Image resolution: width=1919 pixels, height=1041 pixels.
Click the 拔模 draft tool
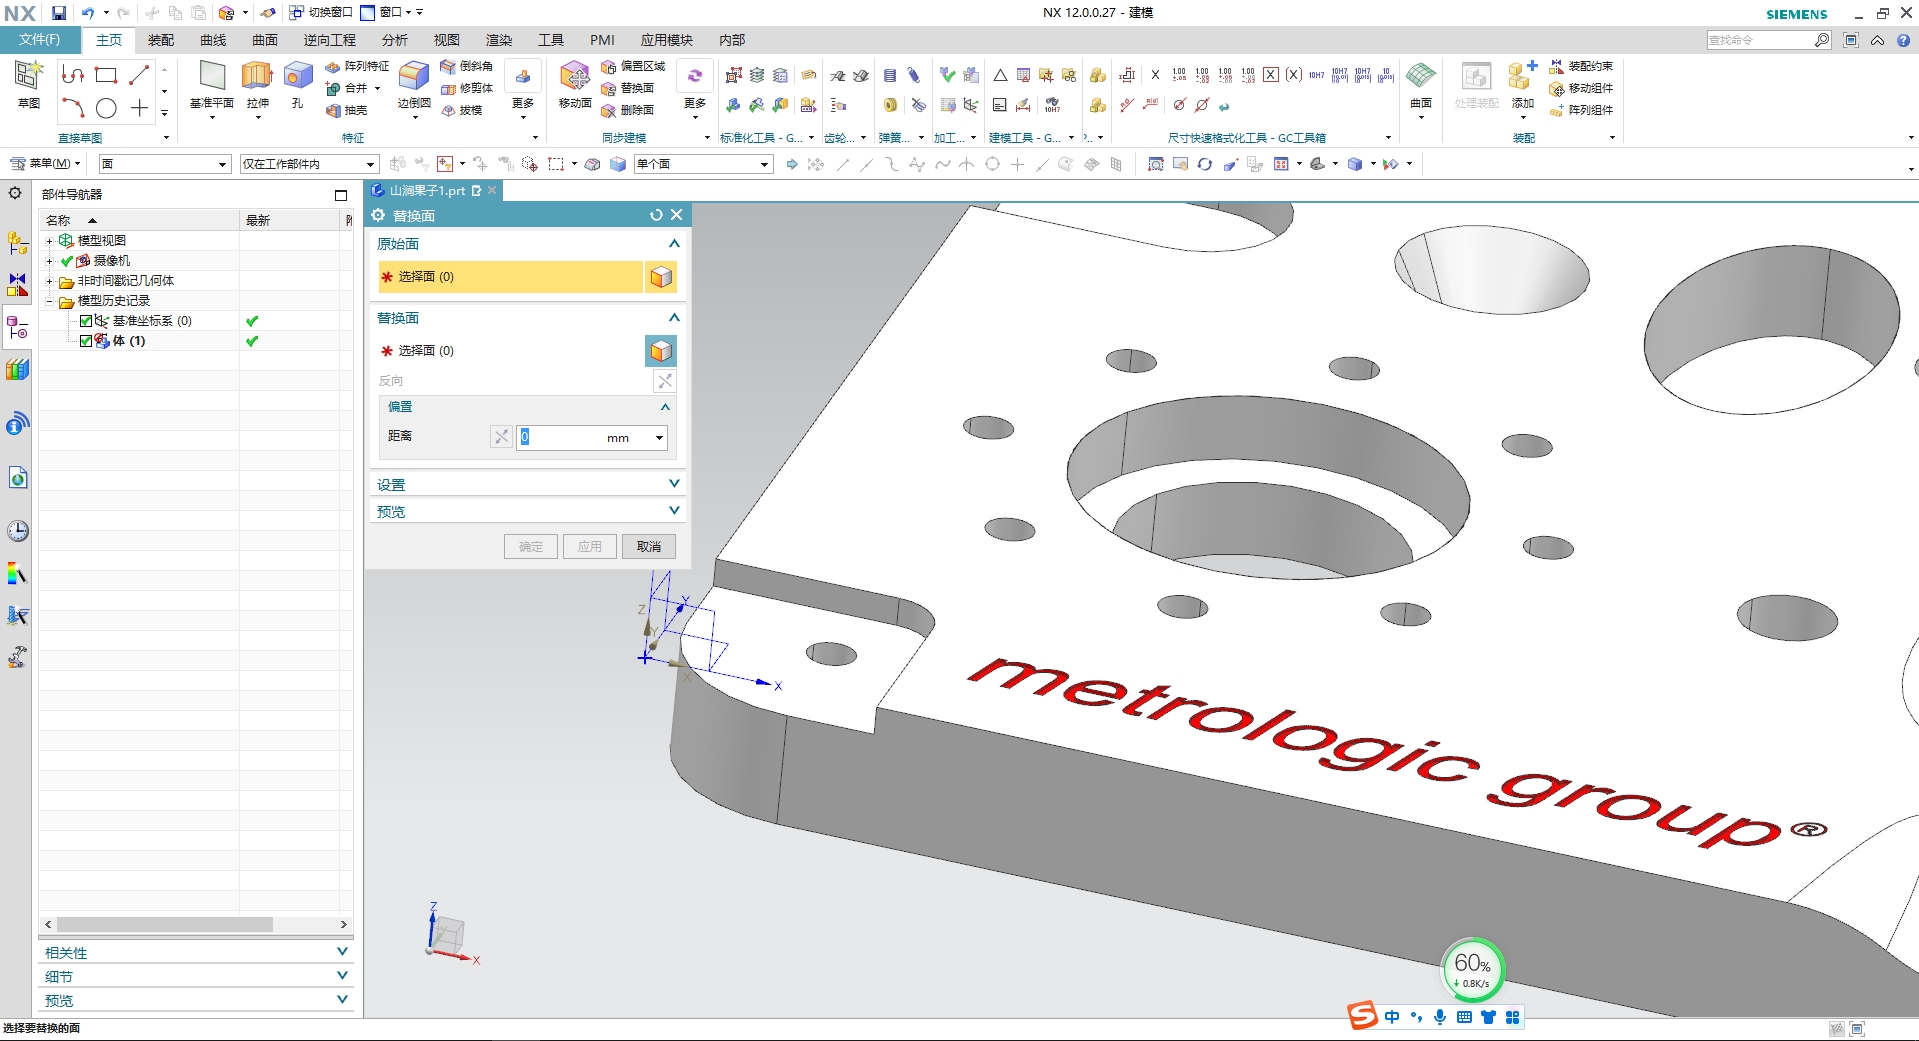(462, 110)
